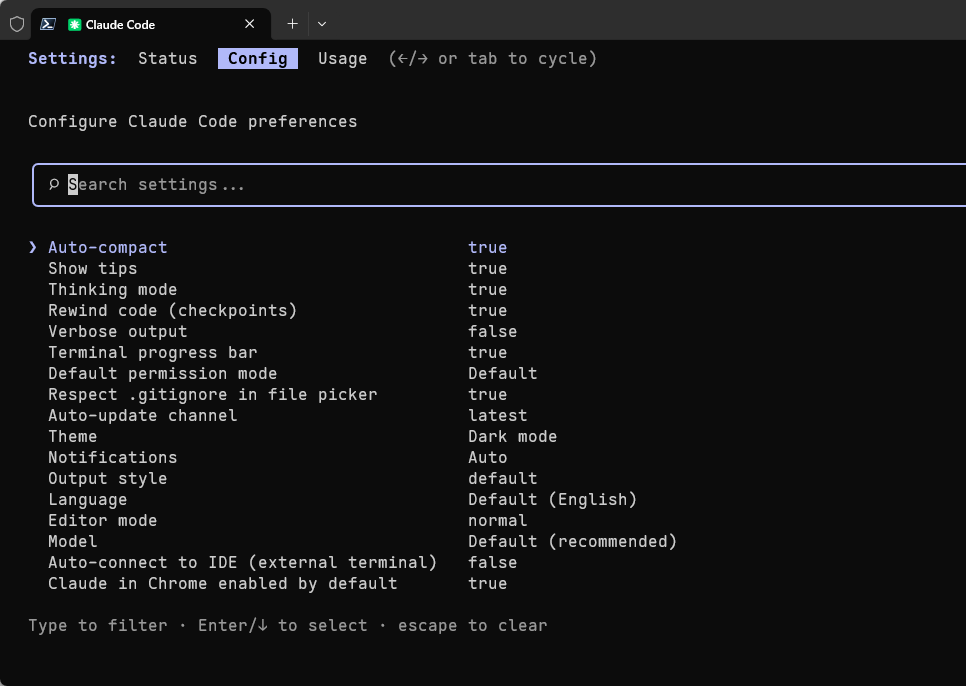The height and width of the screenshot is (686, 966).
Task: Select Default permission mode setting
Action: click(x=163, y=373)
